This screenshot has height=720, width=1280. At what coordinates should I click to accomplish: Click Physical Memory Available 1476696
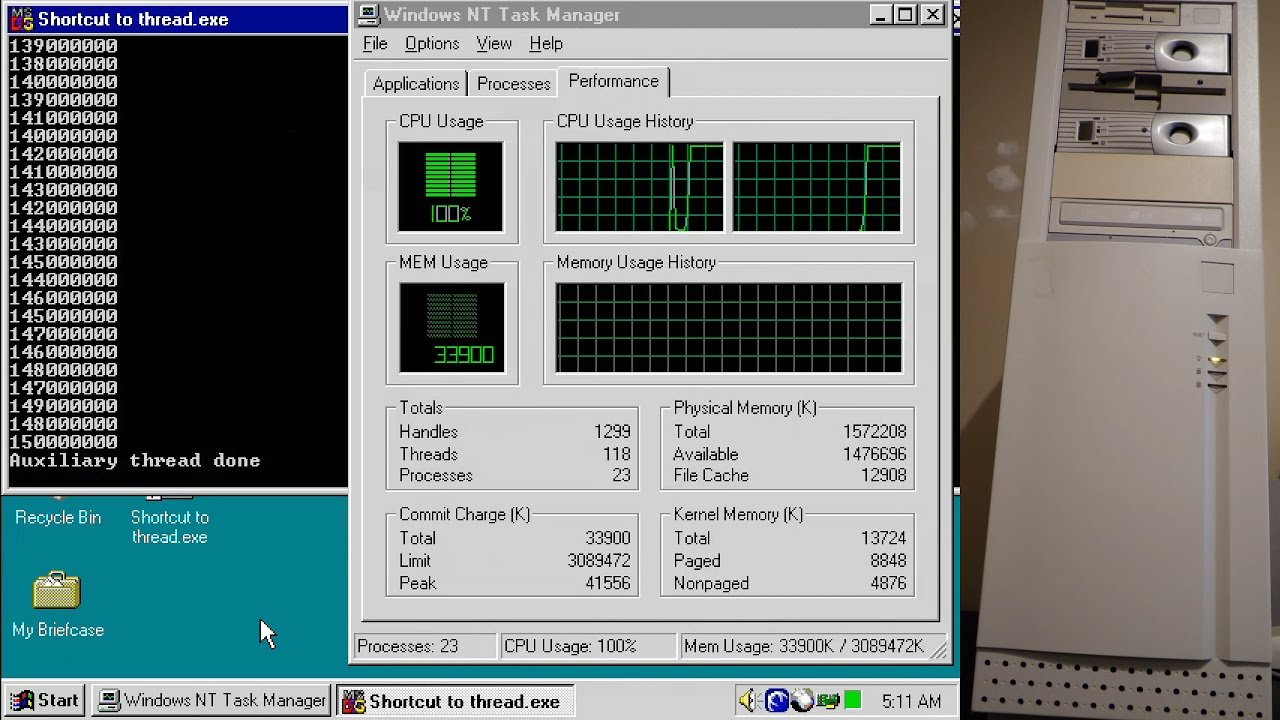874,454
